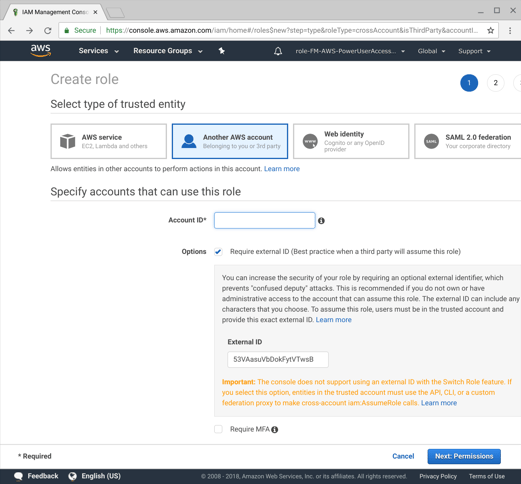Open a new browser tab
The height and width of the screenshot is (484, 521).
pos(115,13)
